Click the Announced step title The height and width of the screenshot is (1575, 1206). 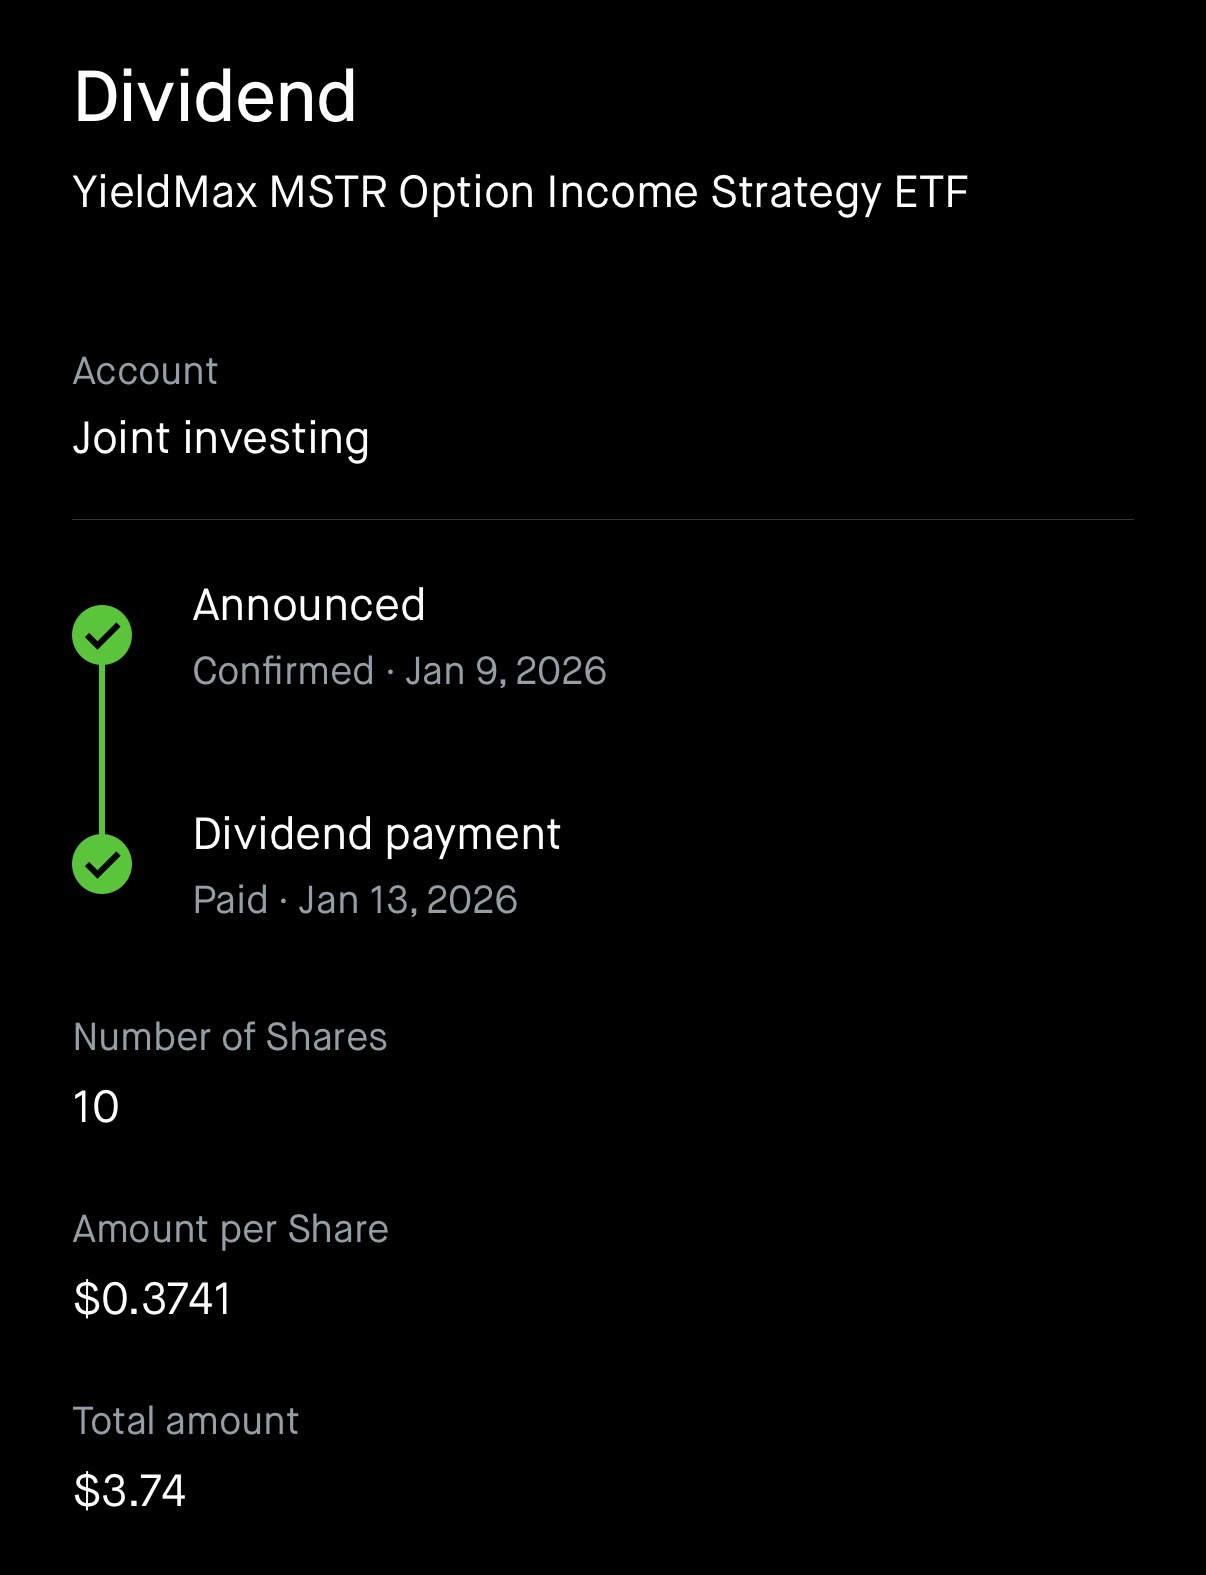click(309, 605)
